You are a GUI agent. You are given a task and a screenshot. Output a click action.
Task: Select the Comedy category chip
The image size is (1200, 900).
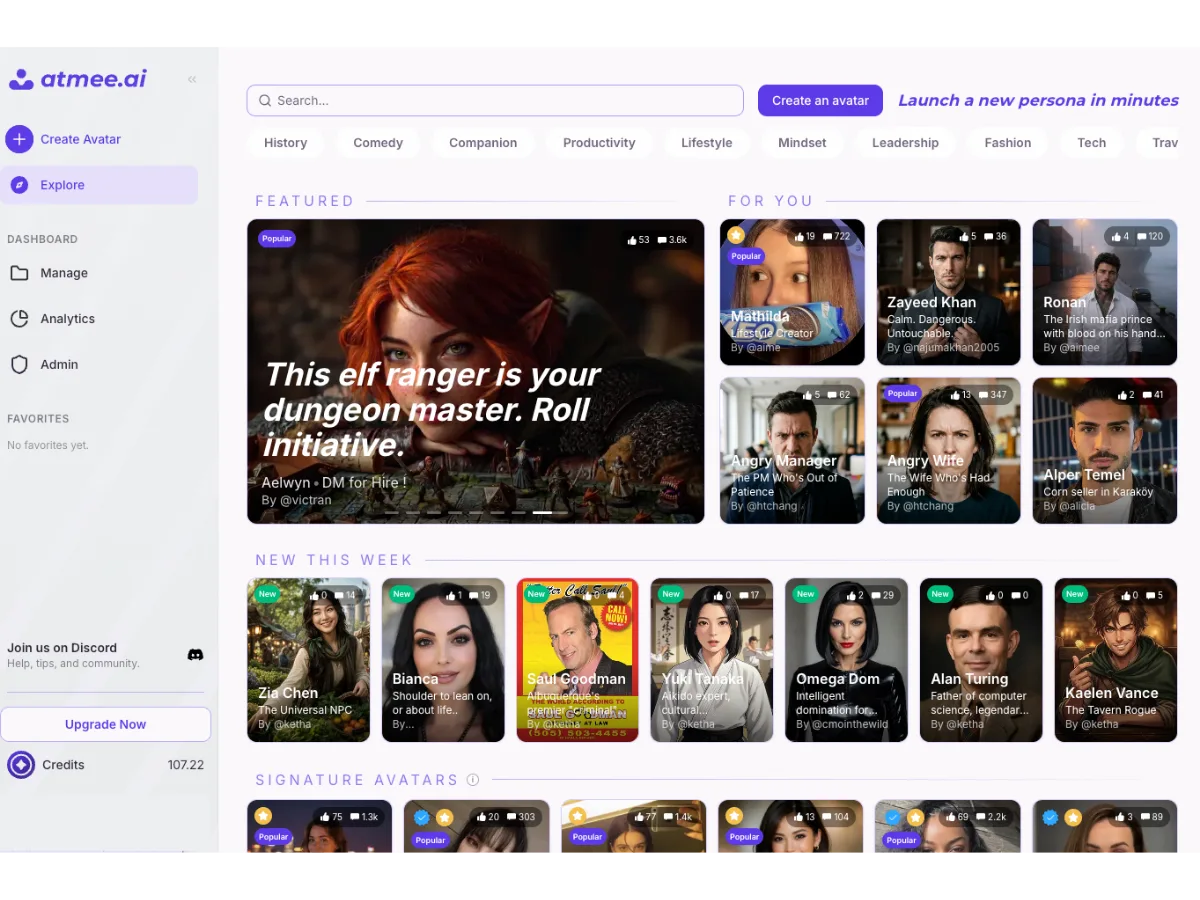[x=378, y=143]
